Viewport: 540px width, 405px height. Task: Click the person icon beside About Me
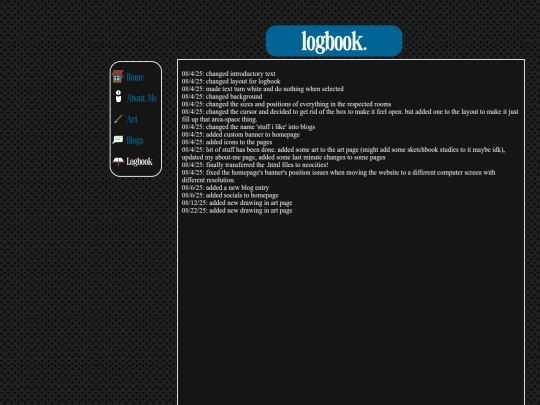tap(118, 96)
